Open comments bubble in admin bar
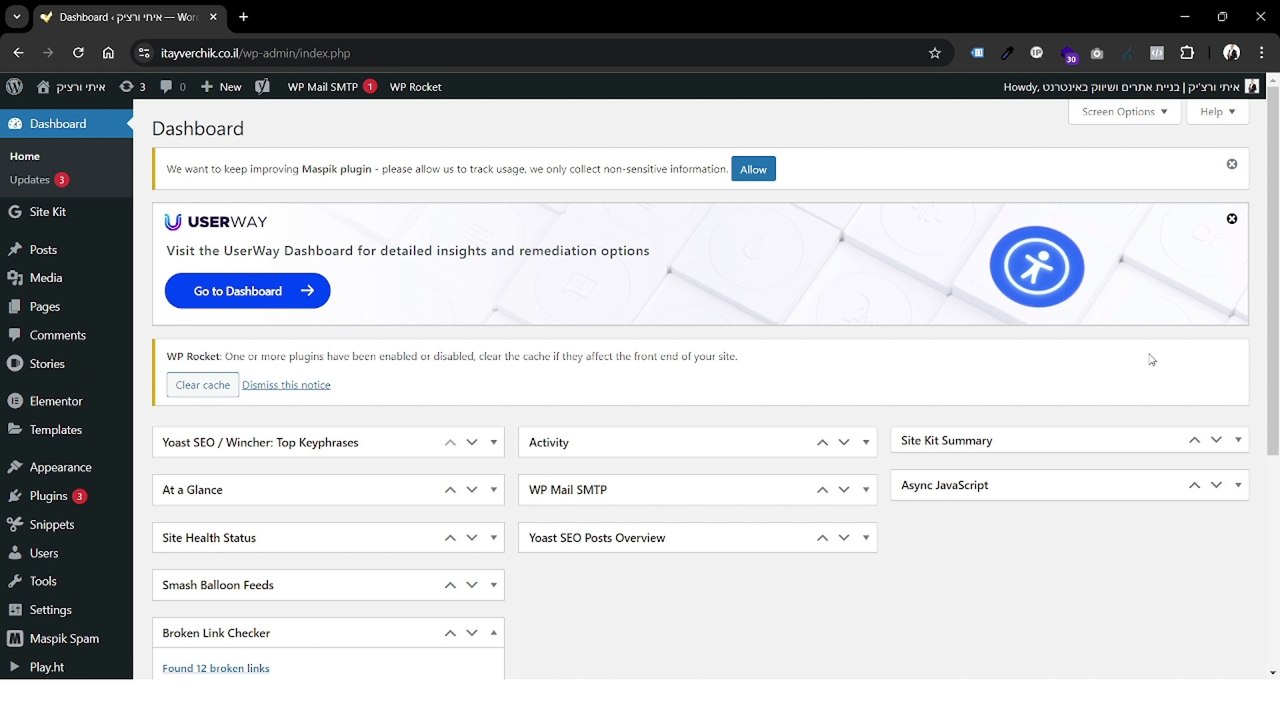Viewport: 1280px width, 720px height. click(x=173, y=87)
